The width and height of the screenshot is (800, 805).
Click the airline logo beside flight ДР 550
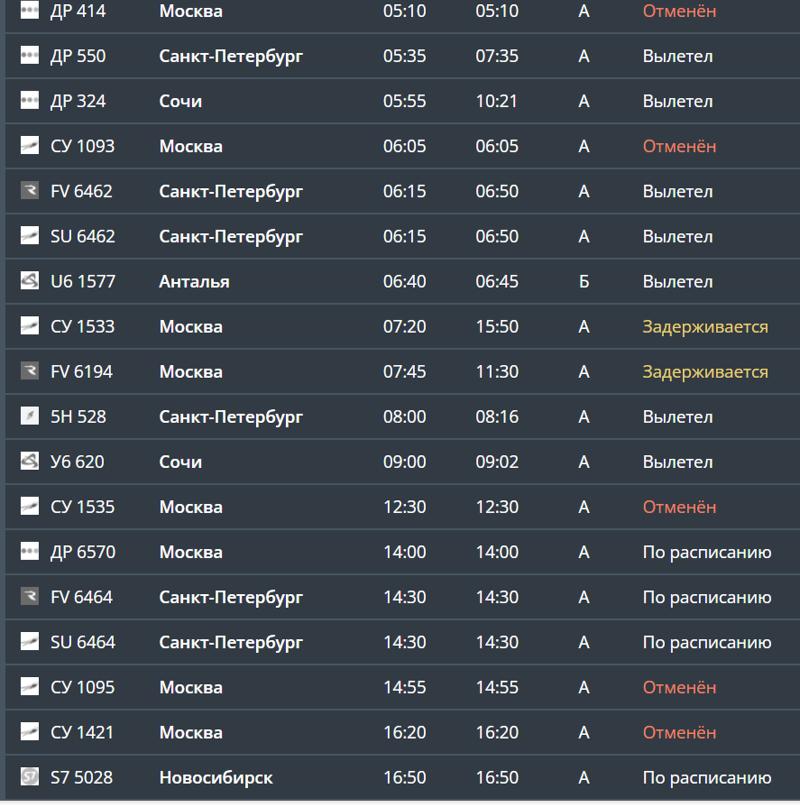[x=29, y=56]
